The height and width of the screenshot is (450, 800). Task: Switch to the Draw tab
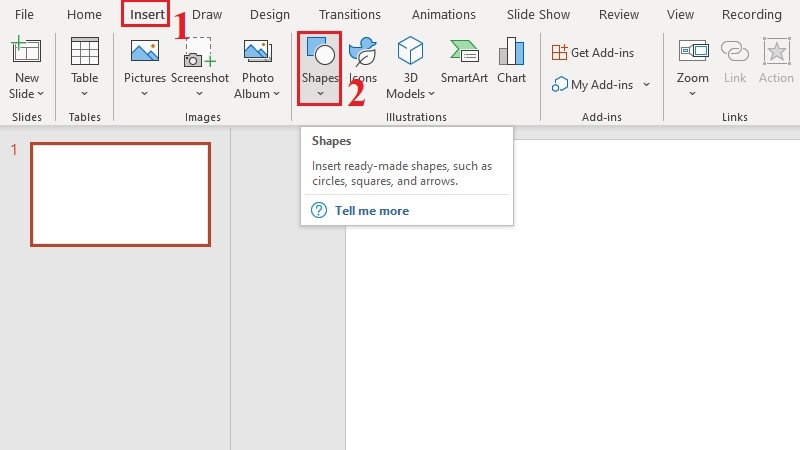point(207,14)
